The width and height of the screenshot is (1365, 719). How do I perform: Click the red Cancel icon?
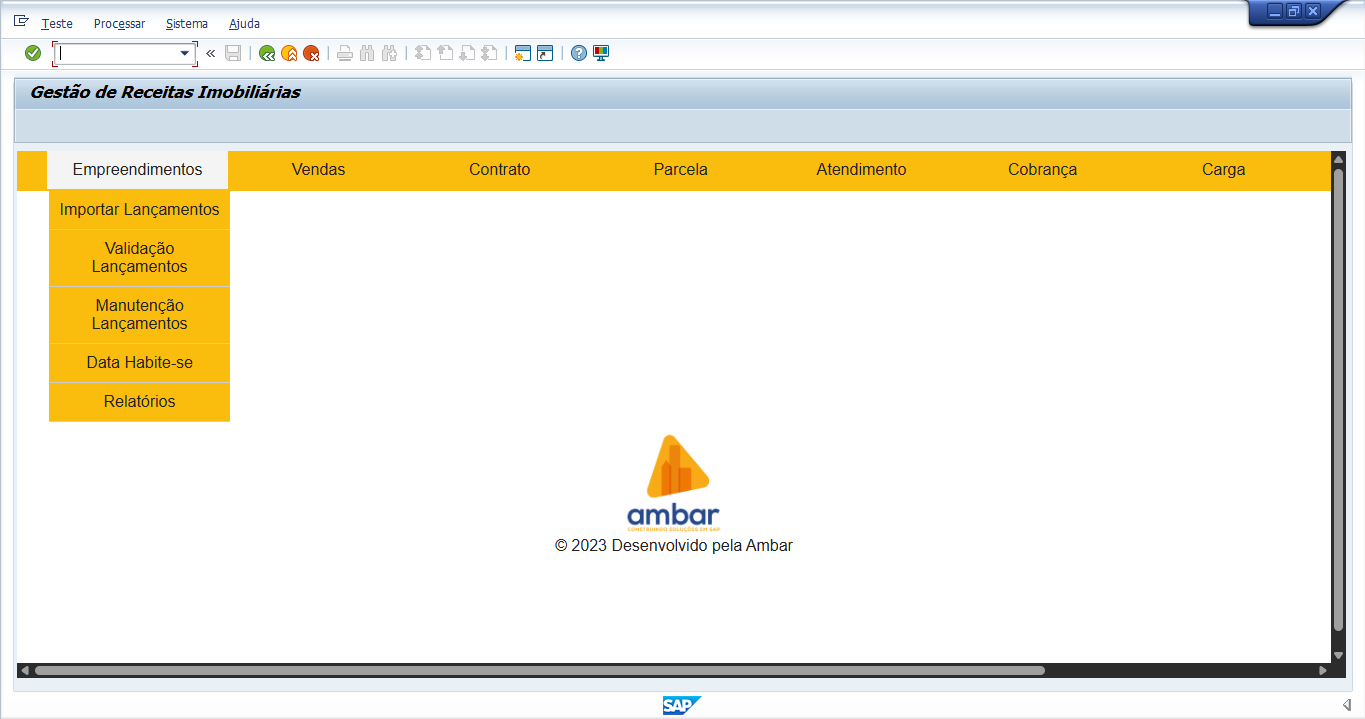click(x=311, y=53)
